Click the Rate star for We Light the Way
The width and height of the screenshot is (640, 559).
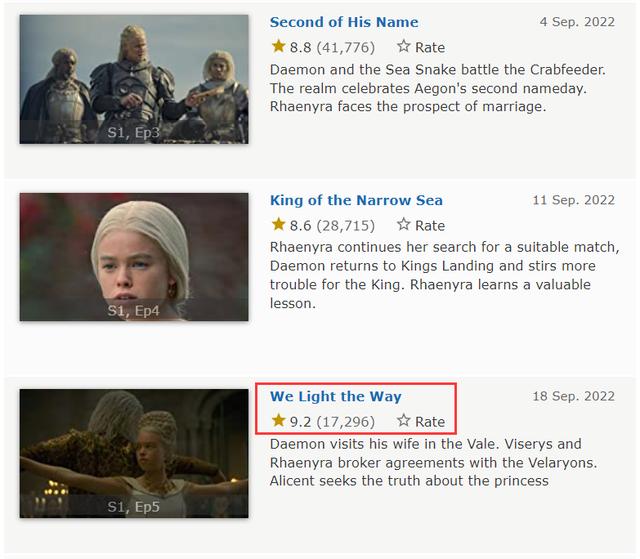403,420
